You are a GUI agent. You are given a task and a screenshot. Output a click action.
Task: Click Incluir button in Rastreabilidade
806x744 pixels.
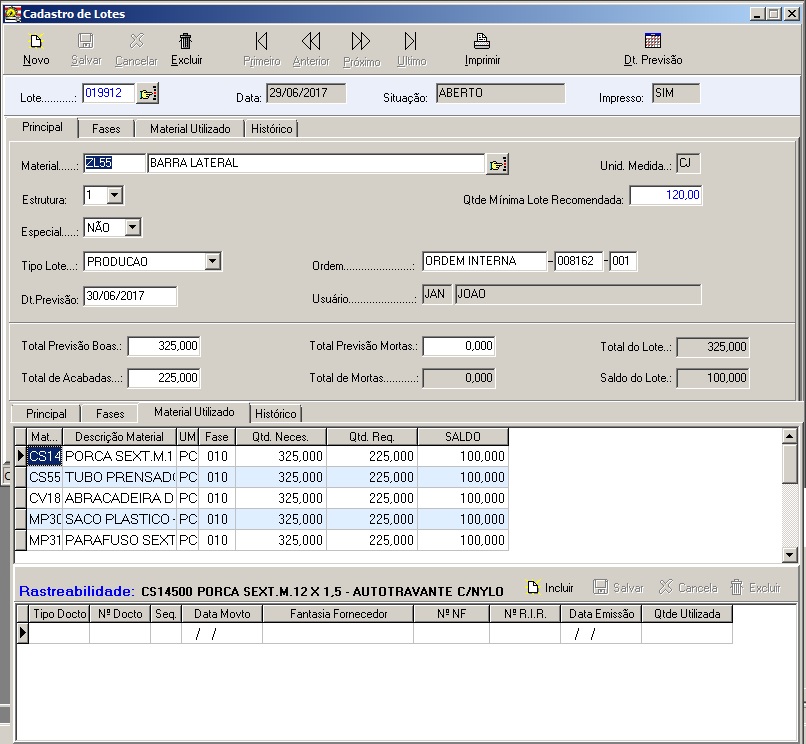550,588
